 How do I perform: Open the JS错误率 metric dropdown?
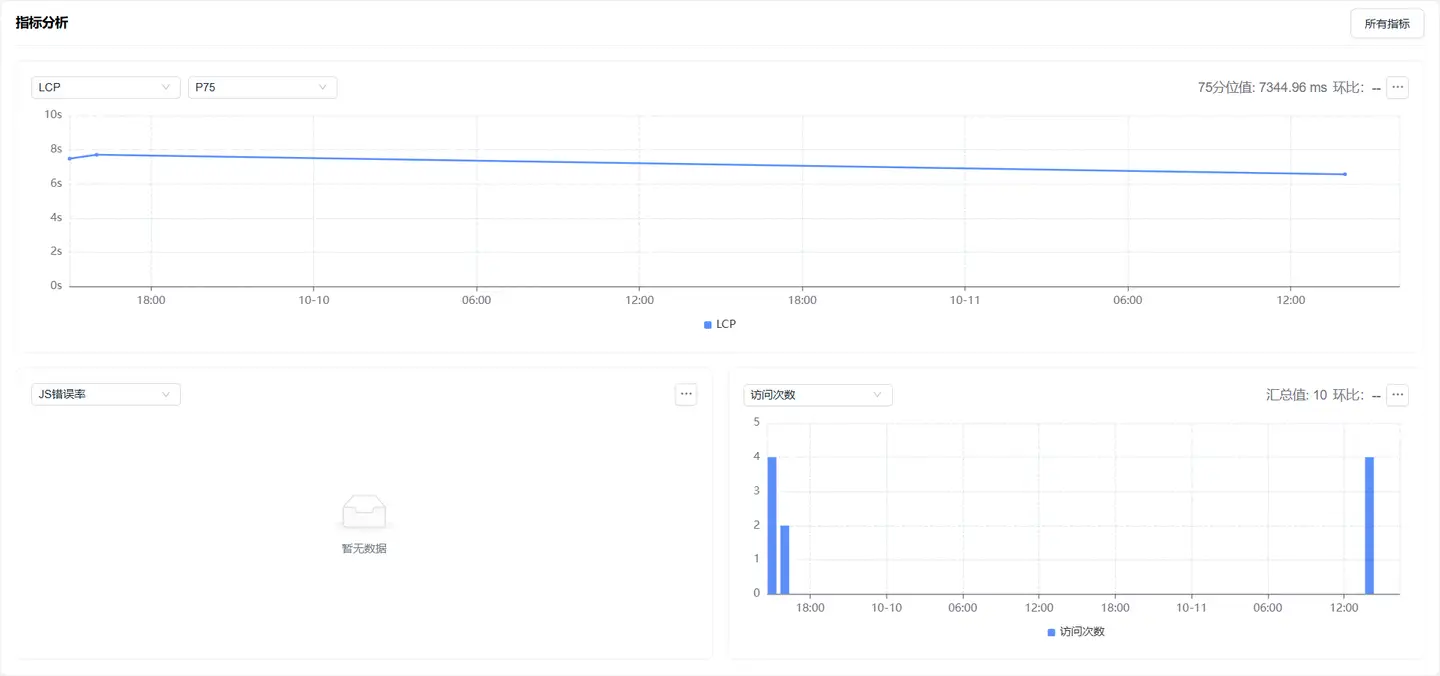105,394
